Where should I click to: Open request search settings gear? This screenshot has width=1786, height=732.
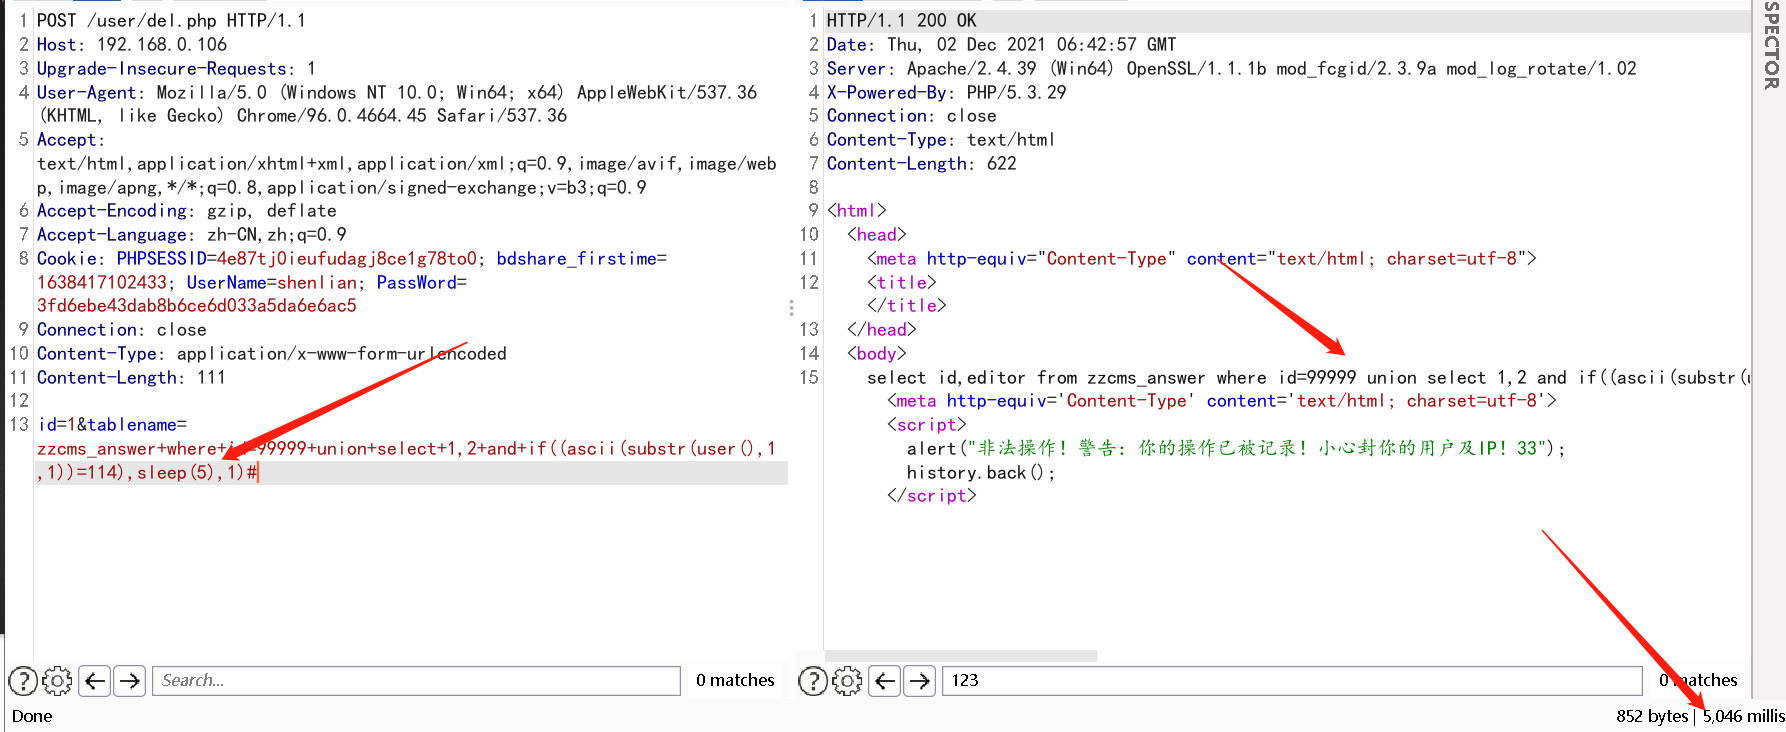click(x=58, y=681)
